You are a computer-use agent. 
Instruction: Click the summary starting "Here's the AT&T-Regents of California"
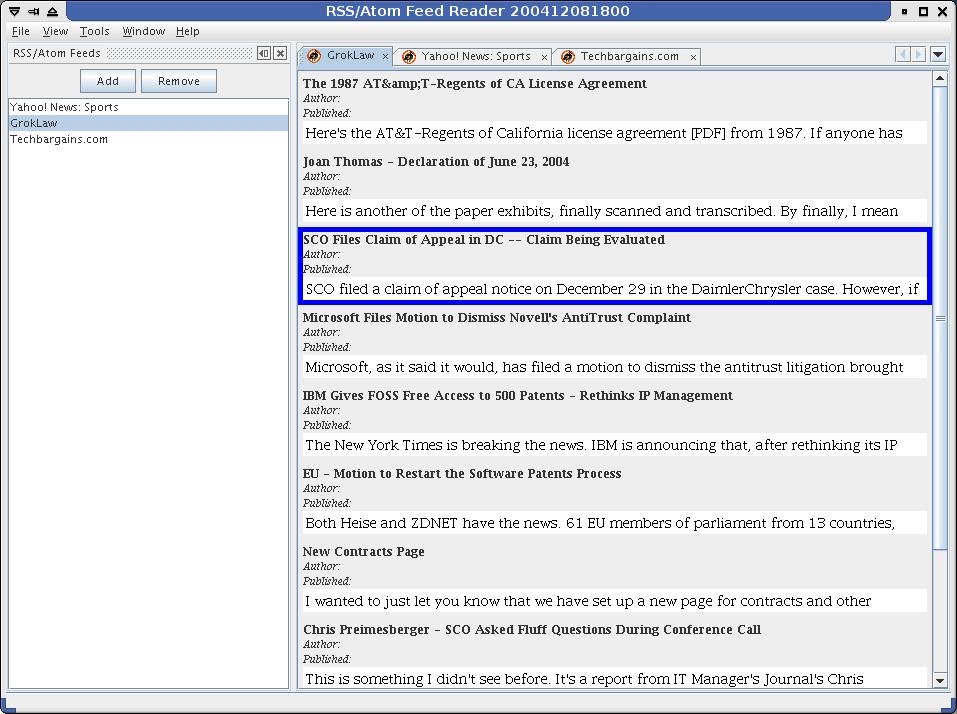pos(615,133)
